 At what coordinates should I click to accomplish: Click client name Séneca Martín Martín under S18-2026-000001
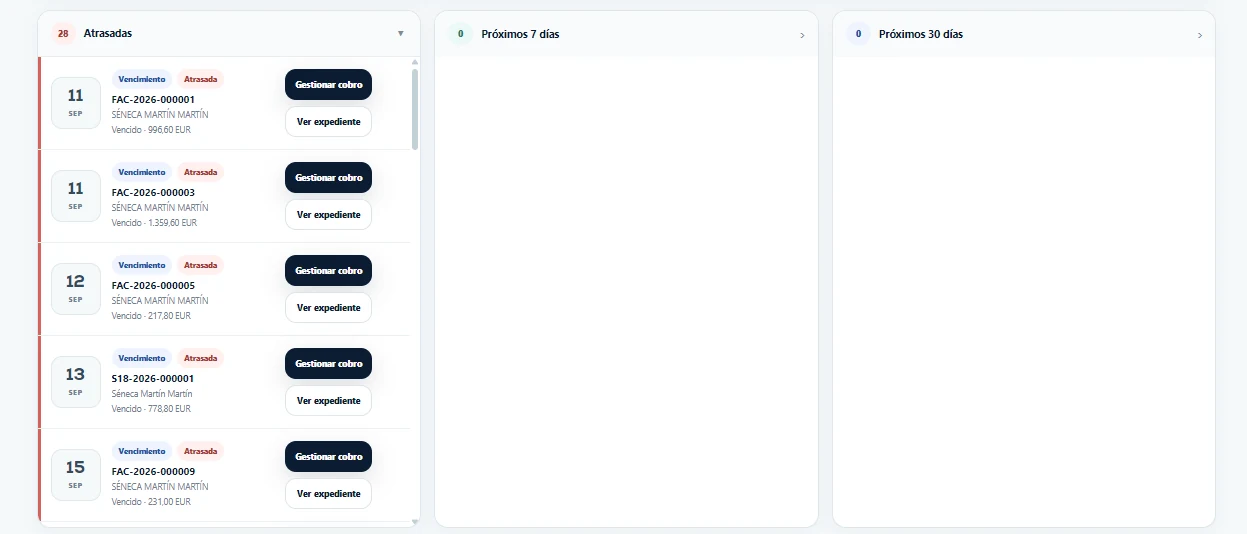point(152,394)
